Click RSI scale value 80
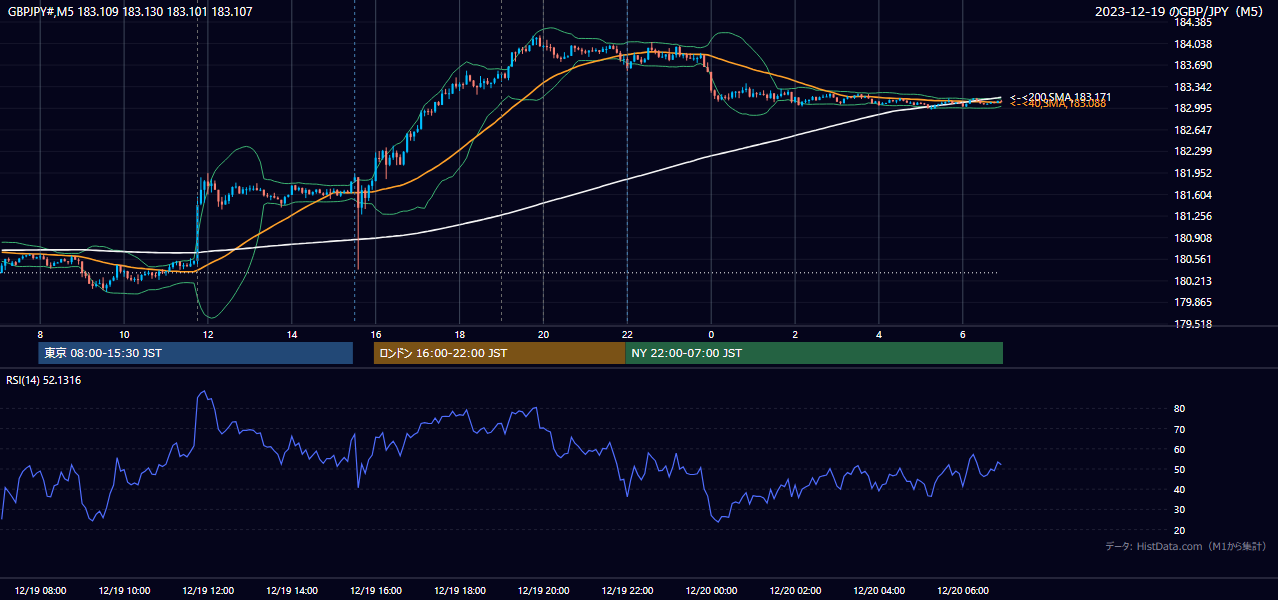 [1180, 409]
